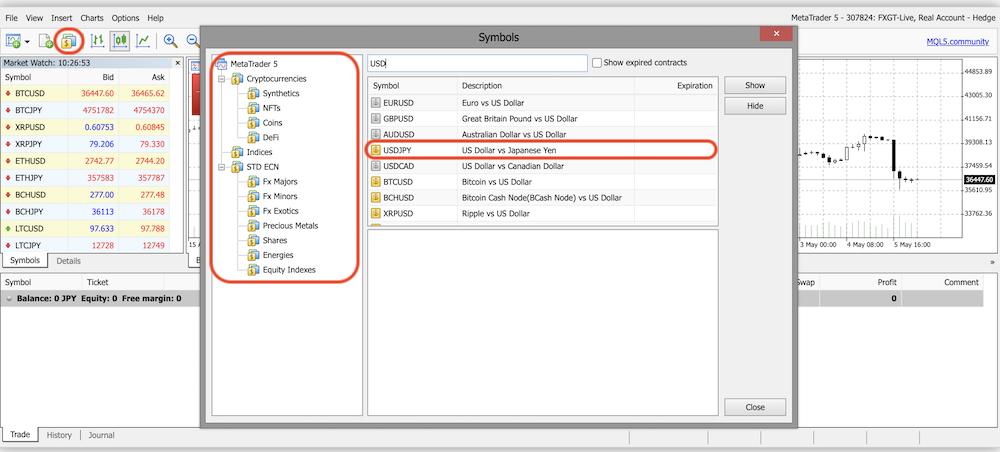Click the Bid column header in Market Watch

point(93,77)
